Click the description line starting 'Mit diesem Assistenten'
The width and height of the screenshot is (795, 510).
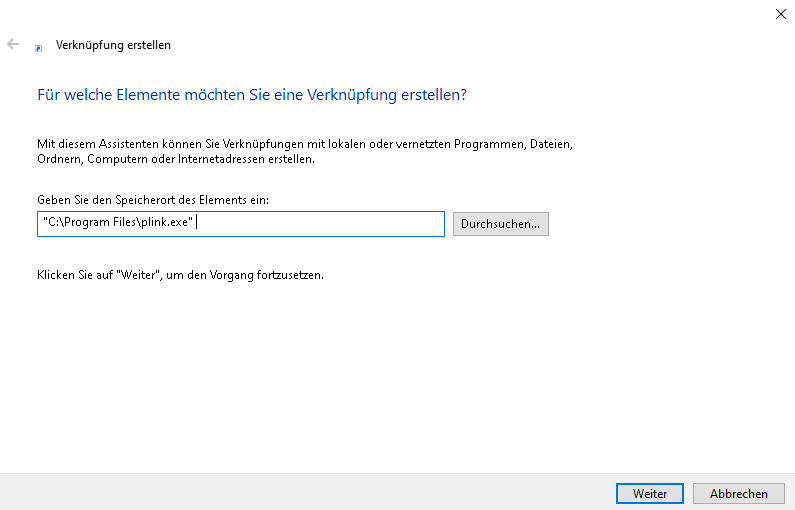[304, 144]
